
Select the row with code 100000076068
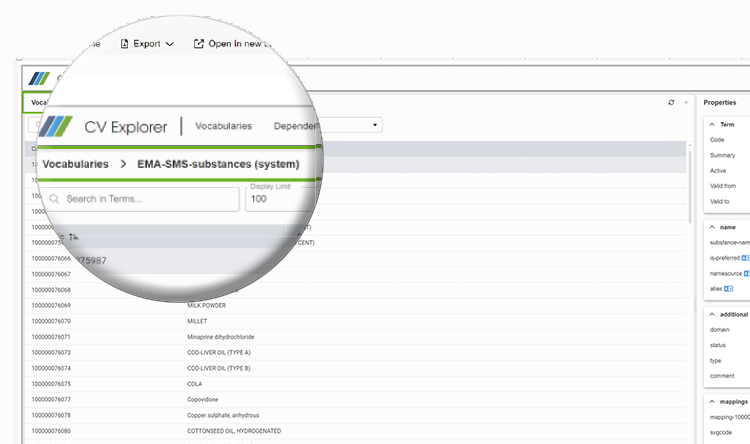click(355, 290)
